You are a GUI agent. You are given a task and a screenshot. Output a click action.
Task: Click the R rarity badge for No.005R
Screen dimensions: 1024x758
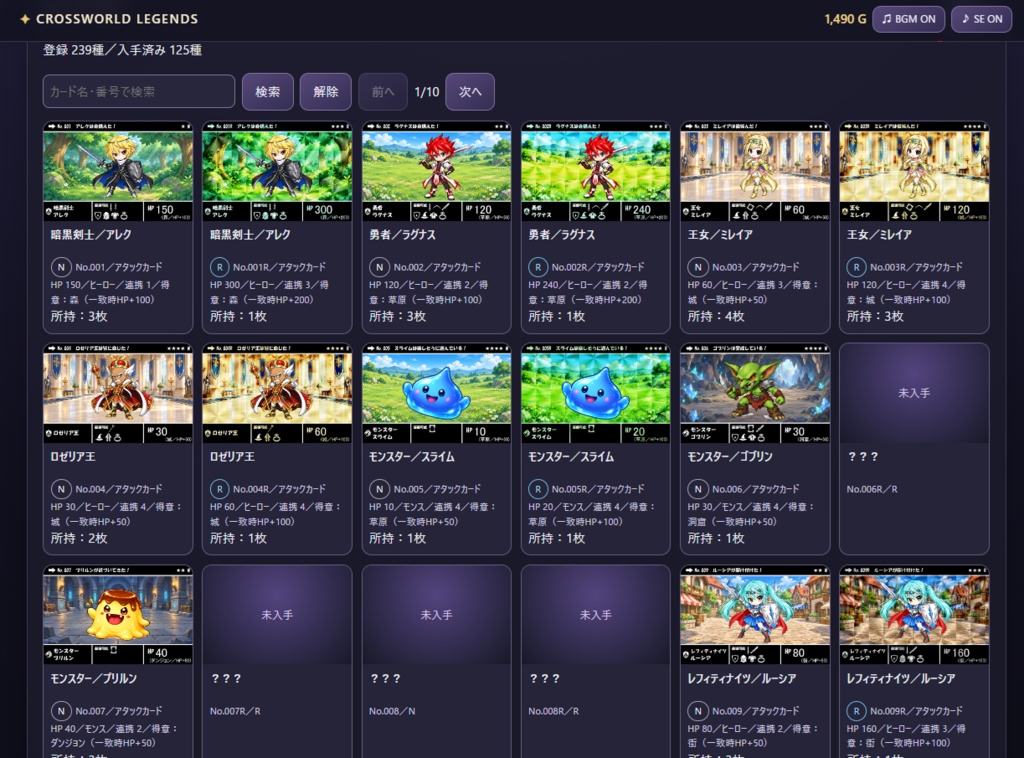click(538, 489)
